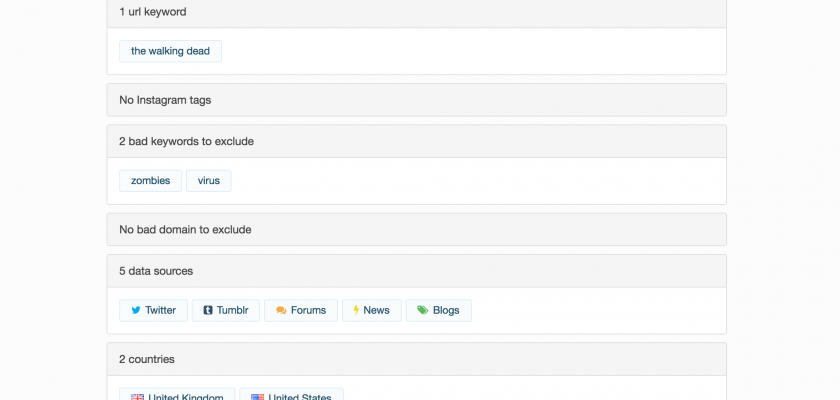The image size is (840, 400).
Task: Choose the Tumblr text label
Action: (x=232, y=310)
